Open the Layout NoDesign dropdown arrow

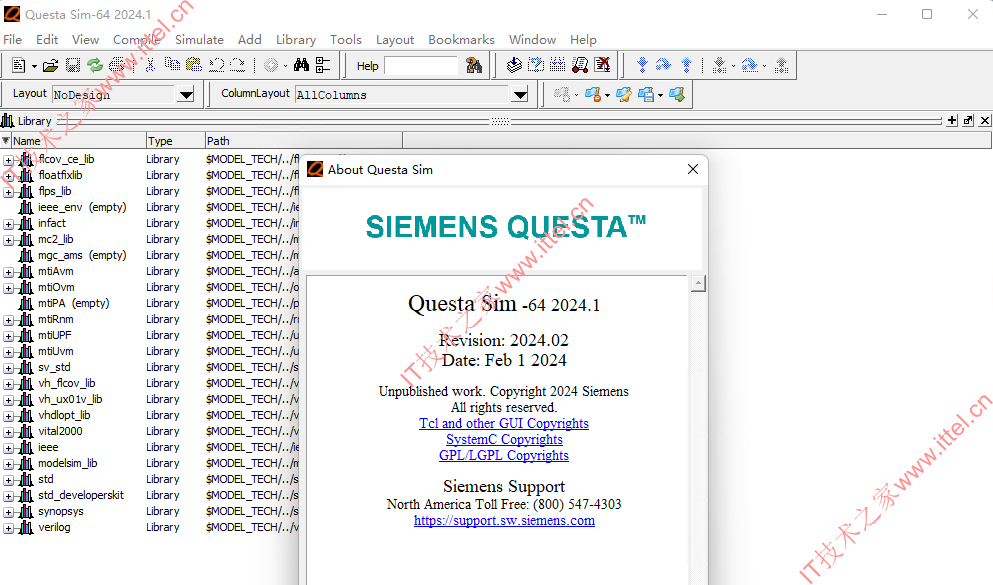click(186, 95)
